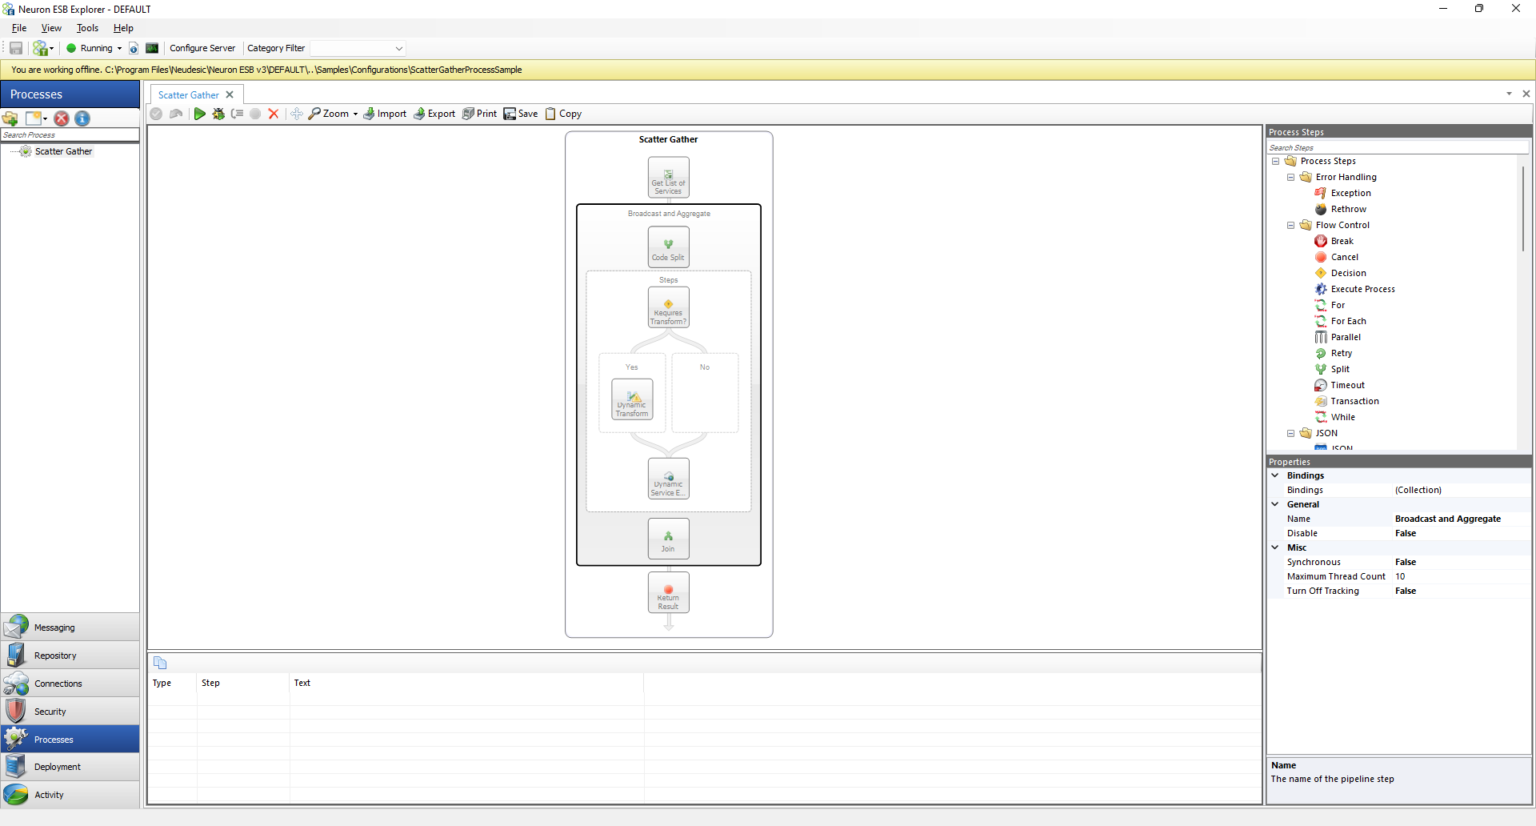The height and width of the screenshot is (826, 1536).
Task: Toggle the Disable property value False
Action: coord(1405,533)
